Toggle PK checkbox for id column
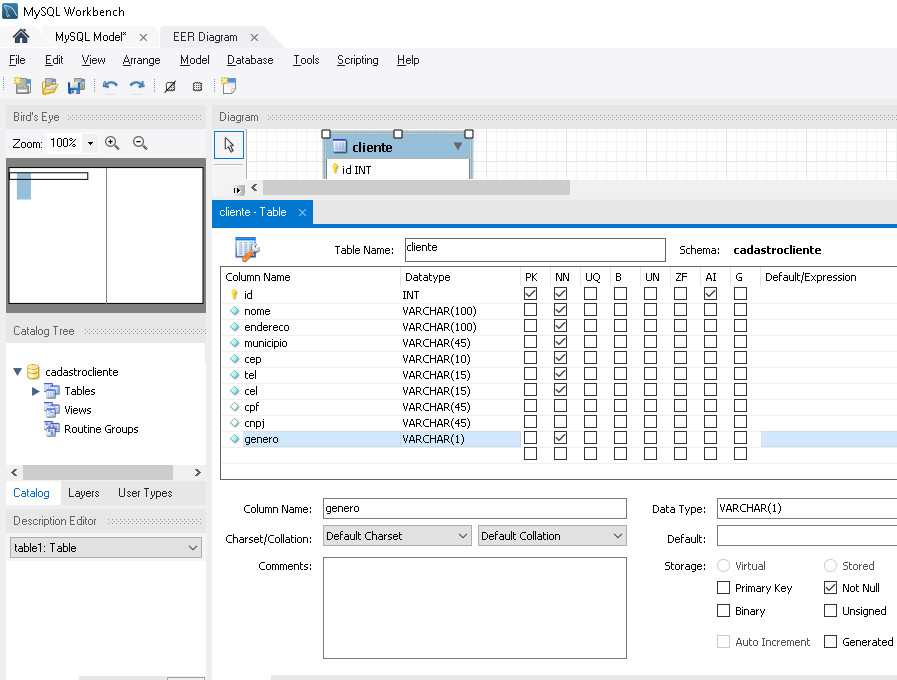Screen dimensions: 897x680 click(x=530, y=293)
